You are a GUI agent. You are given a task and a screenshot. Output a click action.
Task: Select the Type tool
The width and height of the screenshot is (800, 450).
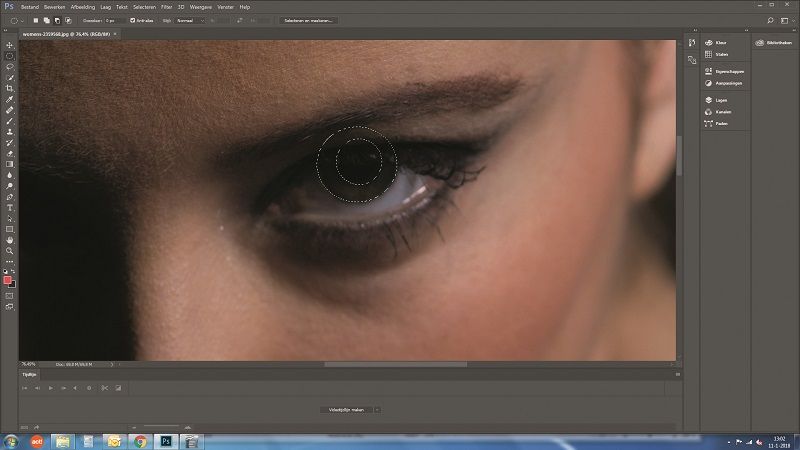coord(10,207)
